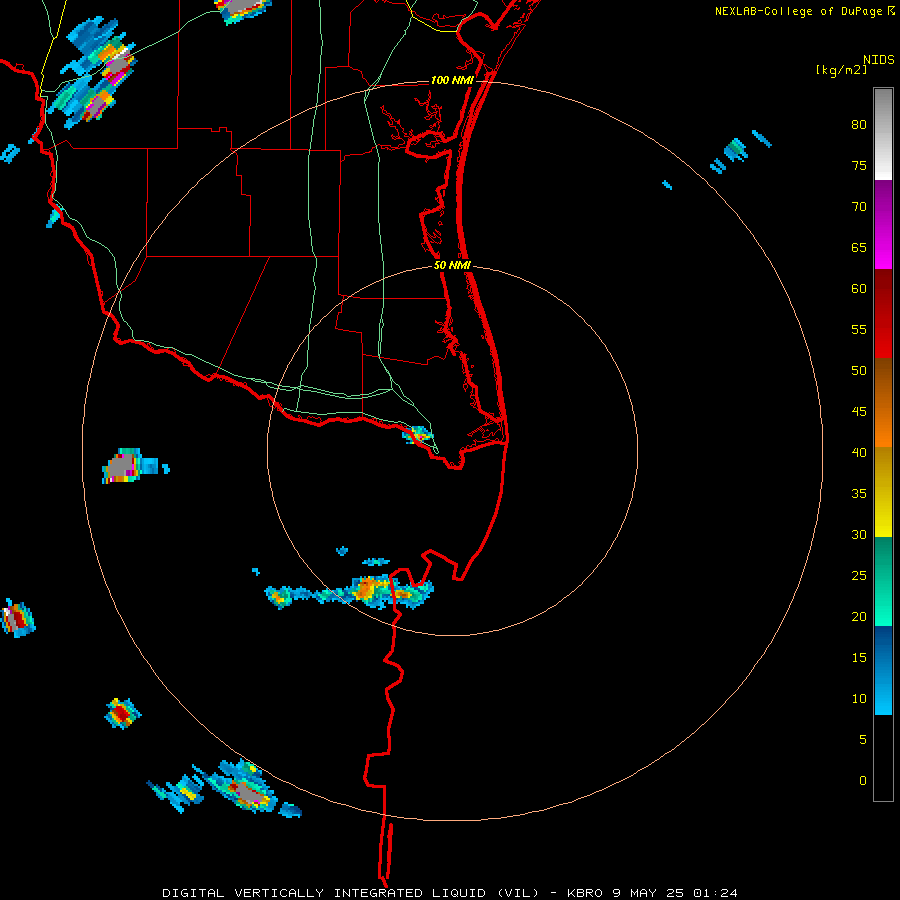The width and height of the screenshot is (900, 900).
Task: Click the gray-core storm cluster at bottom left
Action: pos(244,788)
